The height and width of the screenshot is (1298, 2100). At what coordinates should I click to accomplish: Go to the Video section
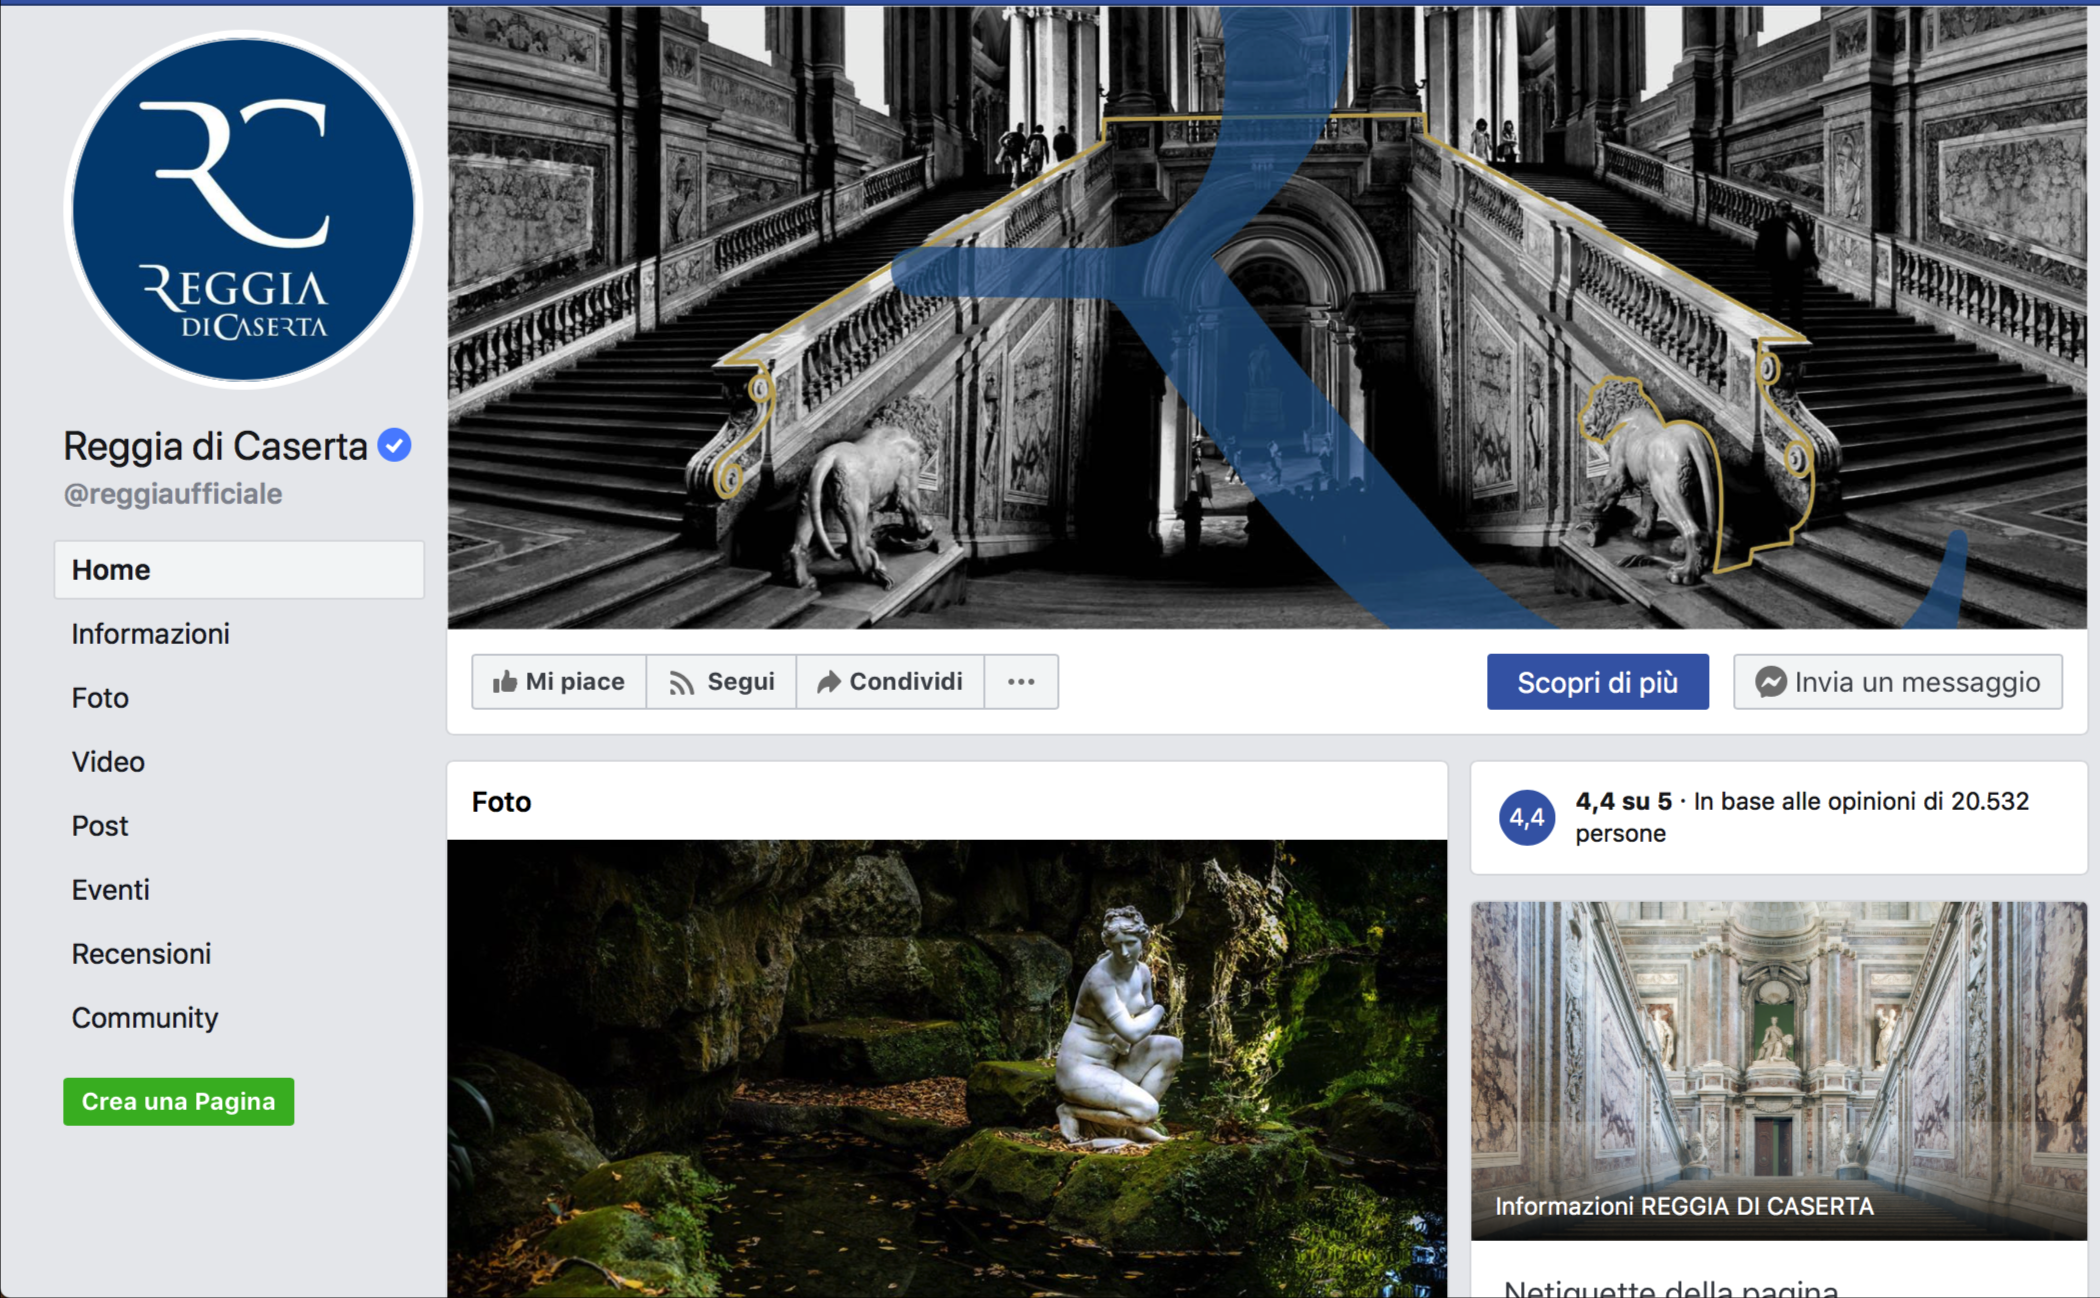(x=108, y=762)
